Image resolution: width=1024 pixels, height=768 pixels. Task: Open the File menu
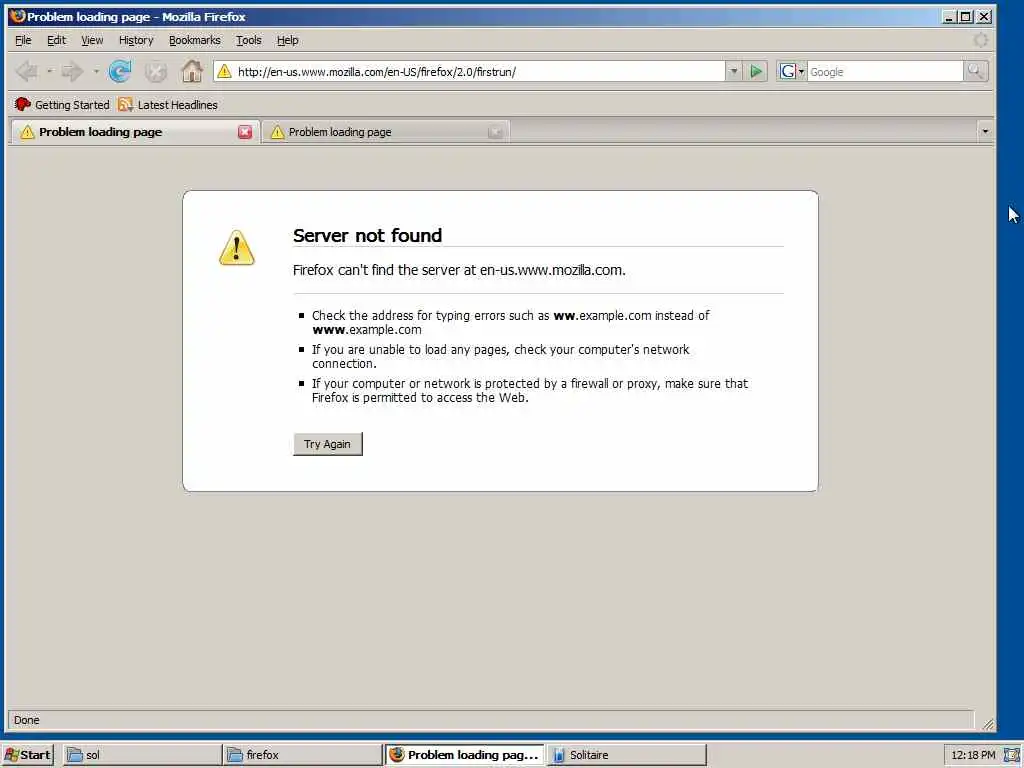click(x=23, y=40)
